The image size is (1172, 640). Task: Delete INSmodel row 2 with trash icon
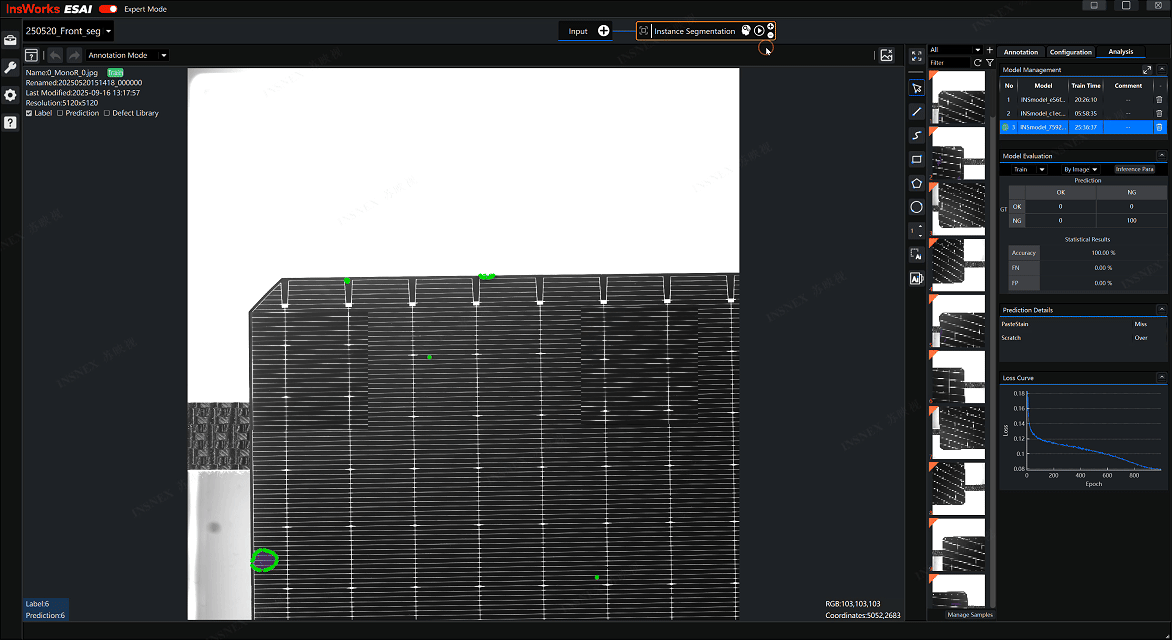[x=1159, y=113]
